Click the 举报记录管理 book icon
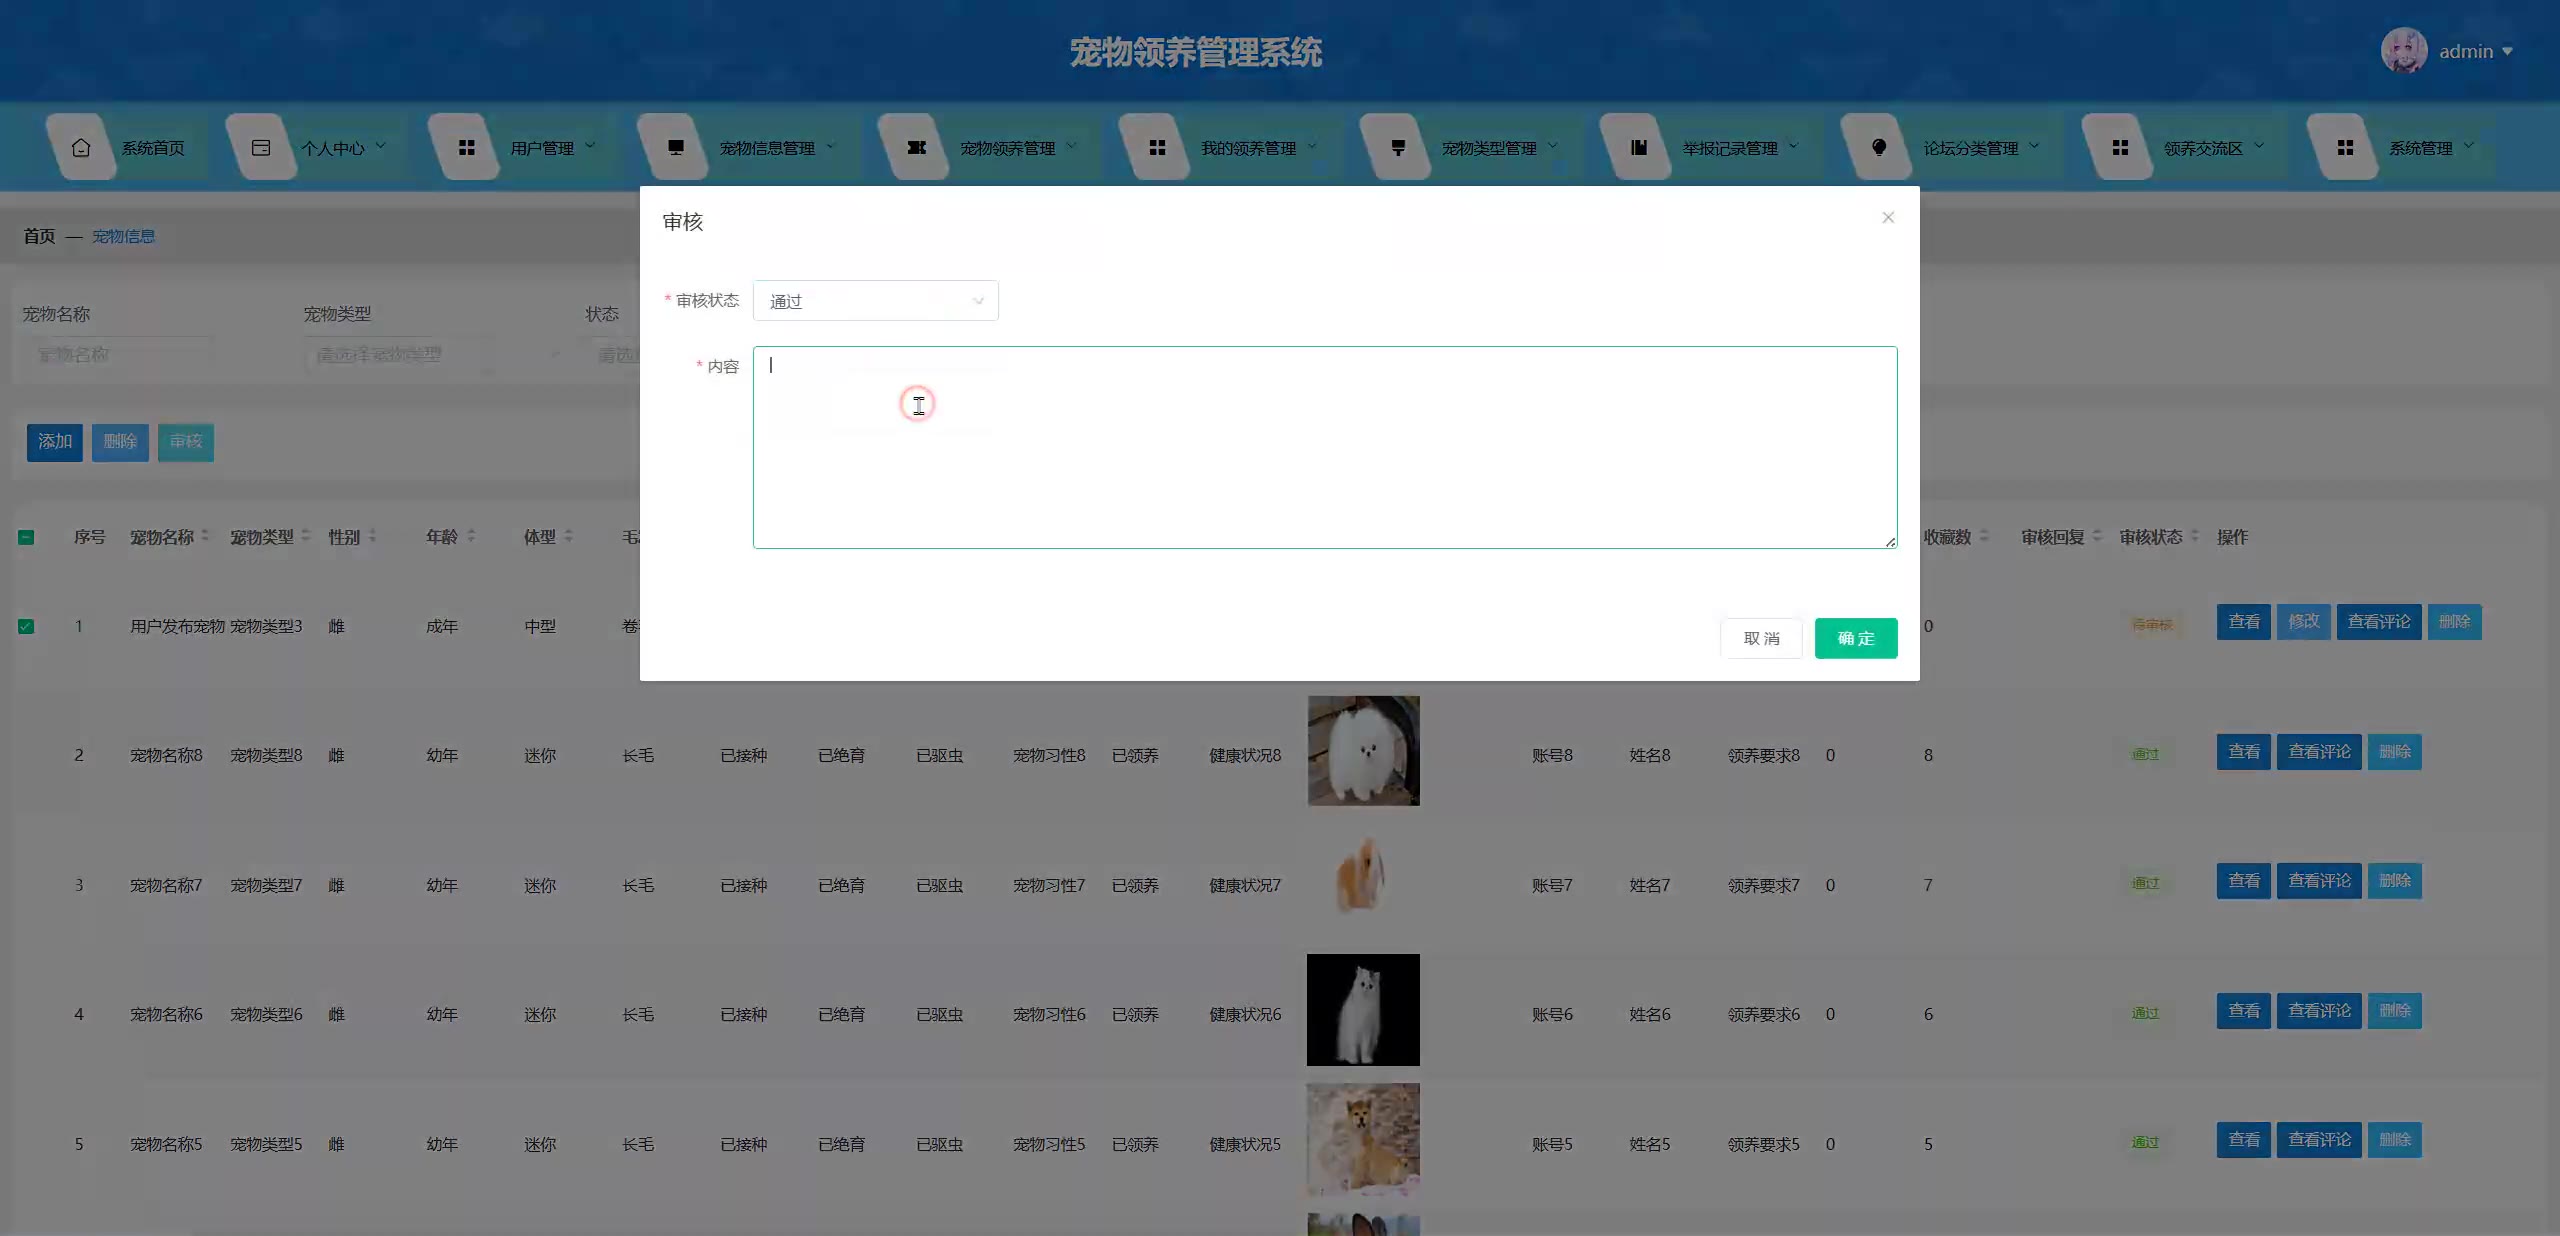Image resolution: width=2560 pixels, height=1236 pixels. (1638, 148)
